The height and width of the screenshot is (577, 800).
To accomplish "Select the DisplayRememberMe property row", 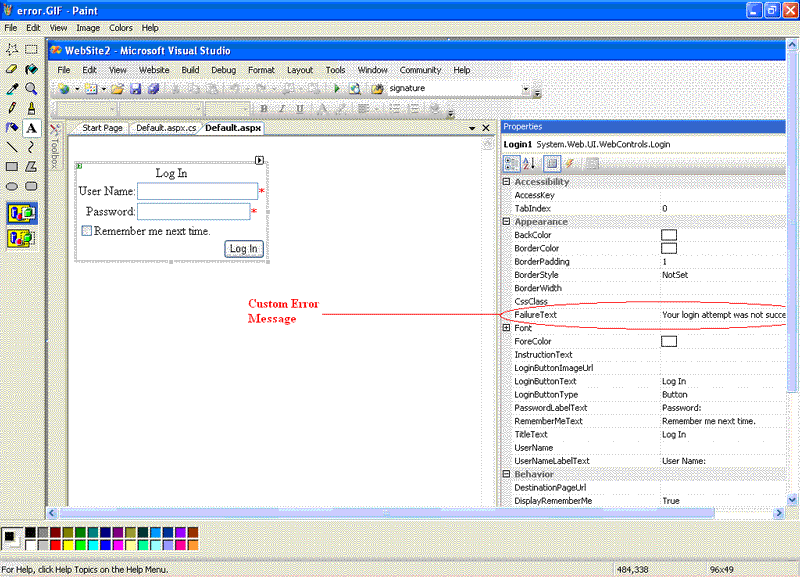I will click(x=644, y=501).
